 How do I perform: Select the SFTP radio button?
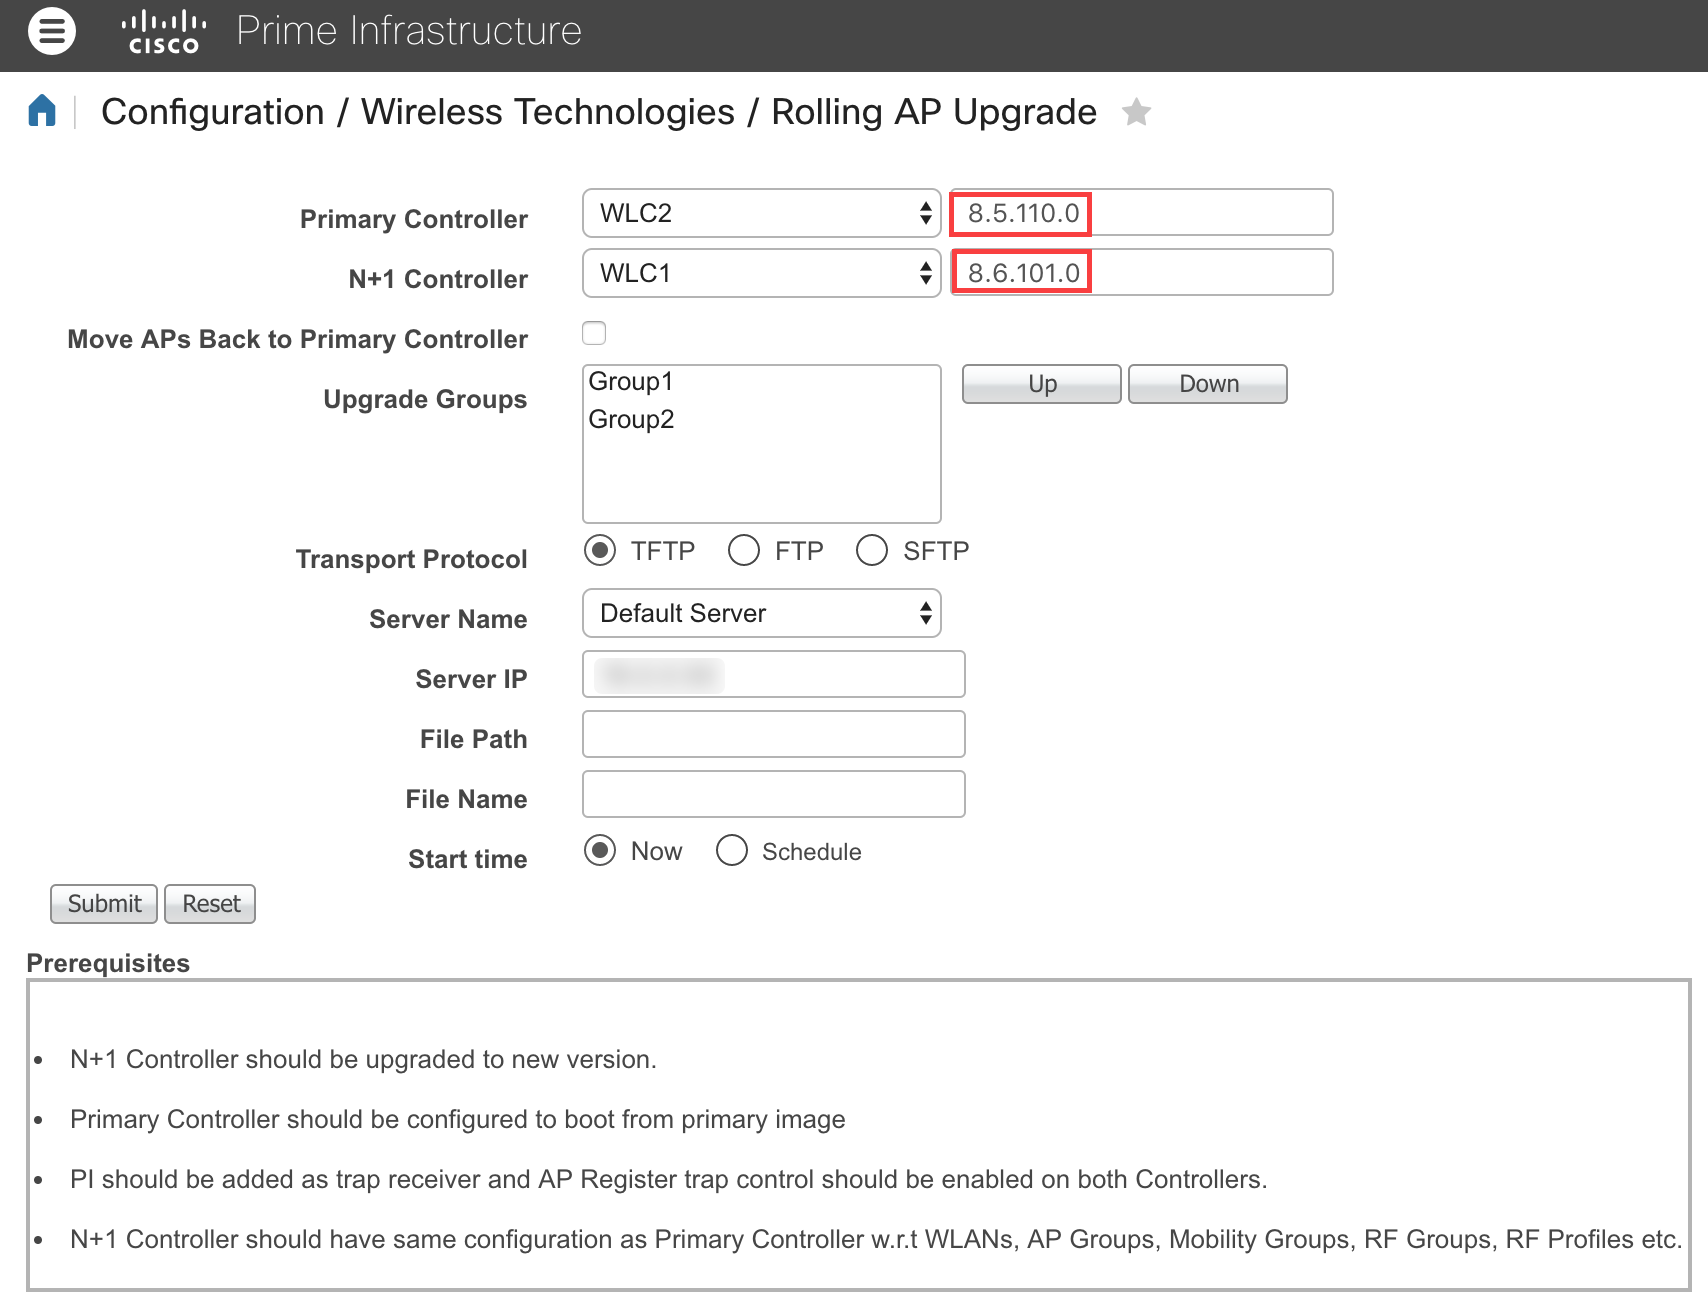click(x=872, y=550)
